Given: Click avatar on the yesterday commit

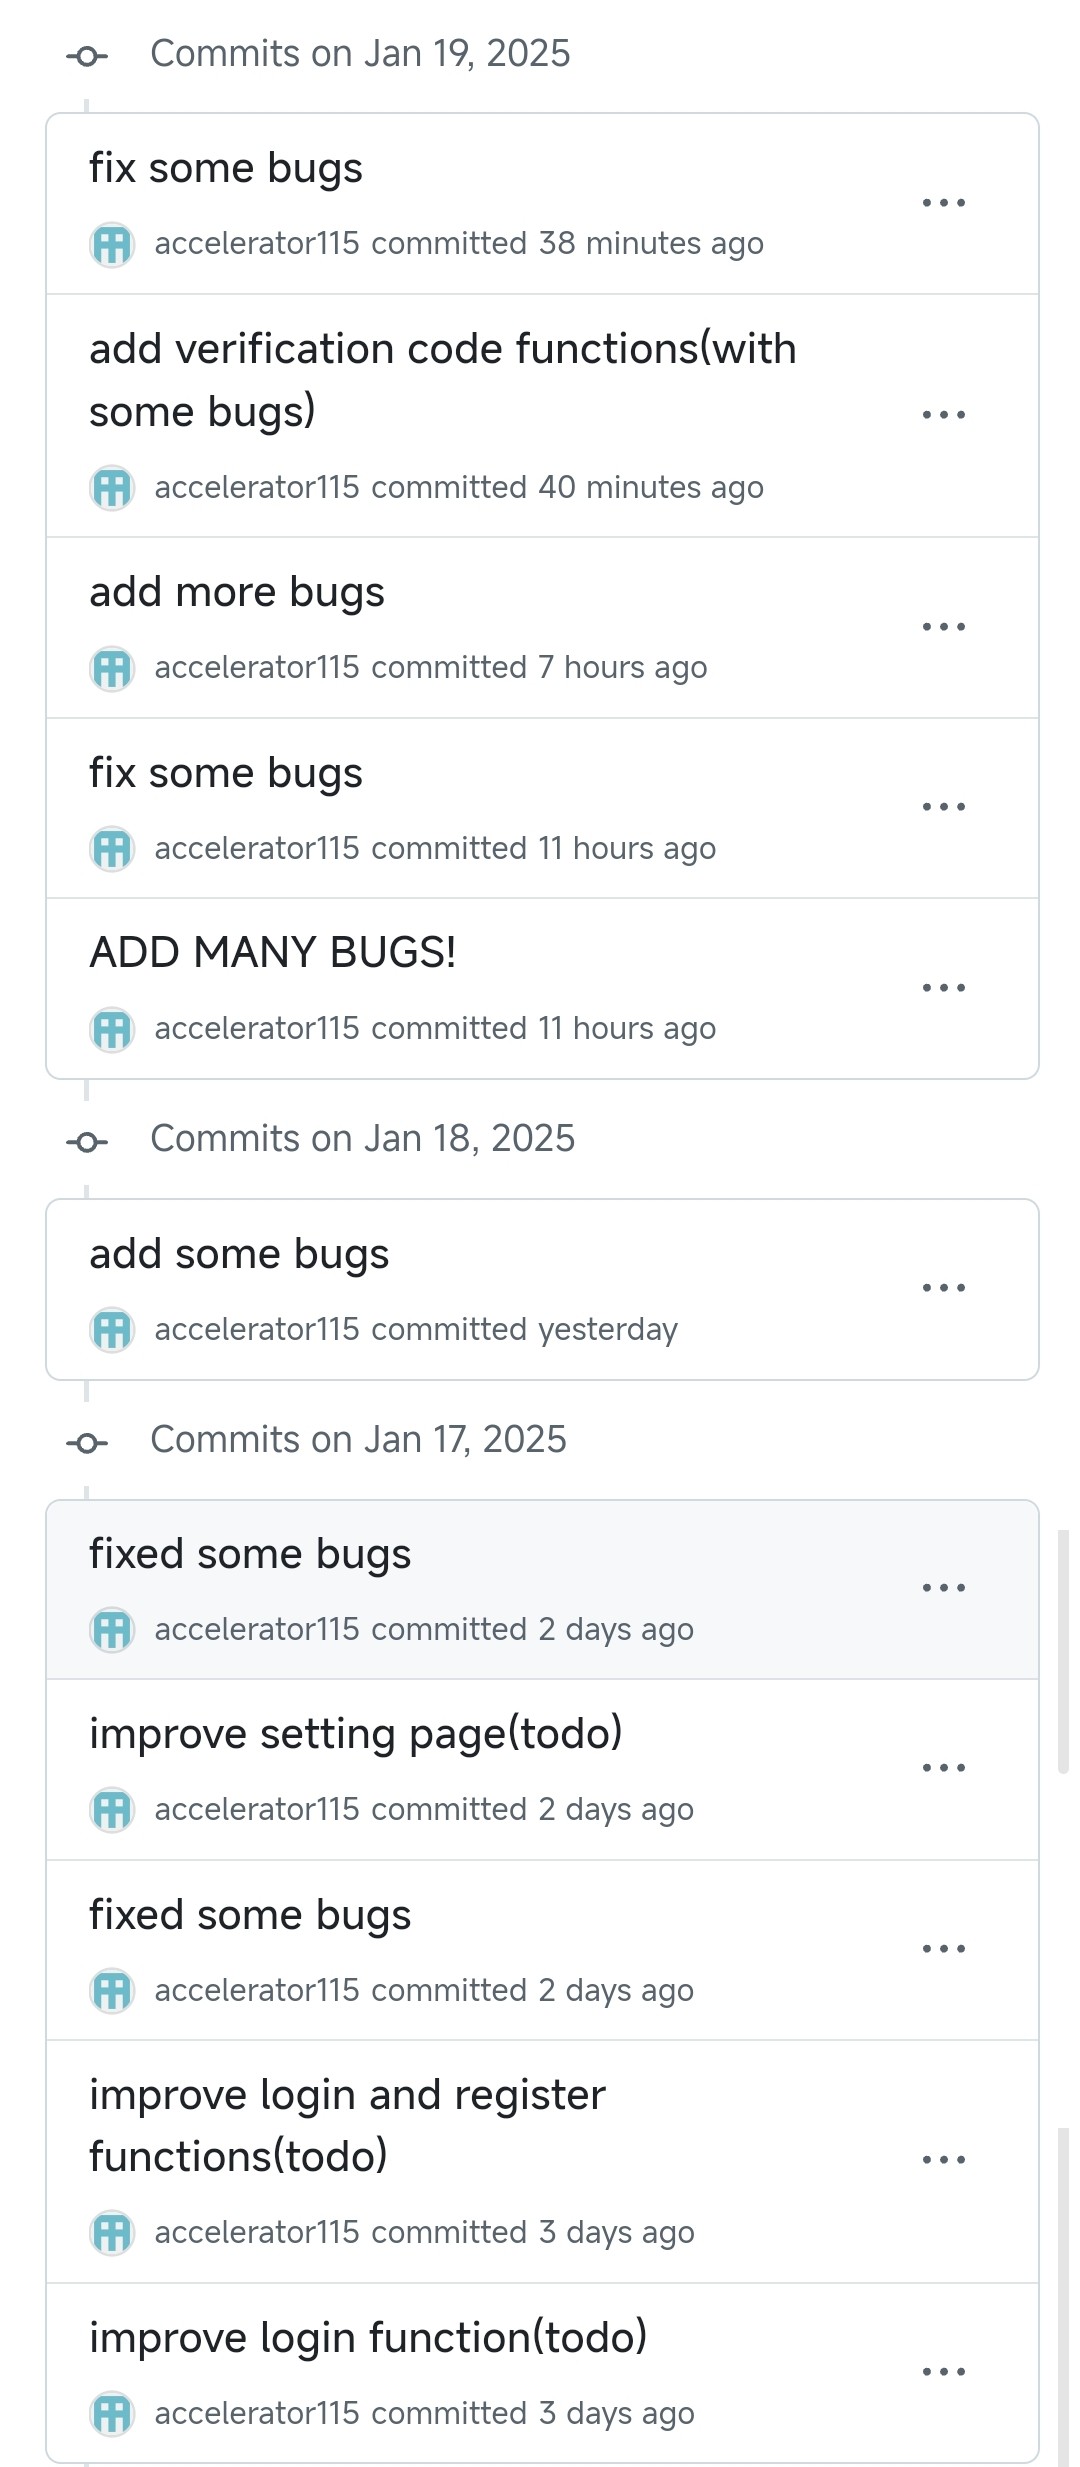Looking at the screenshot, I should (112, 1330).
